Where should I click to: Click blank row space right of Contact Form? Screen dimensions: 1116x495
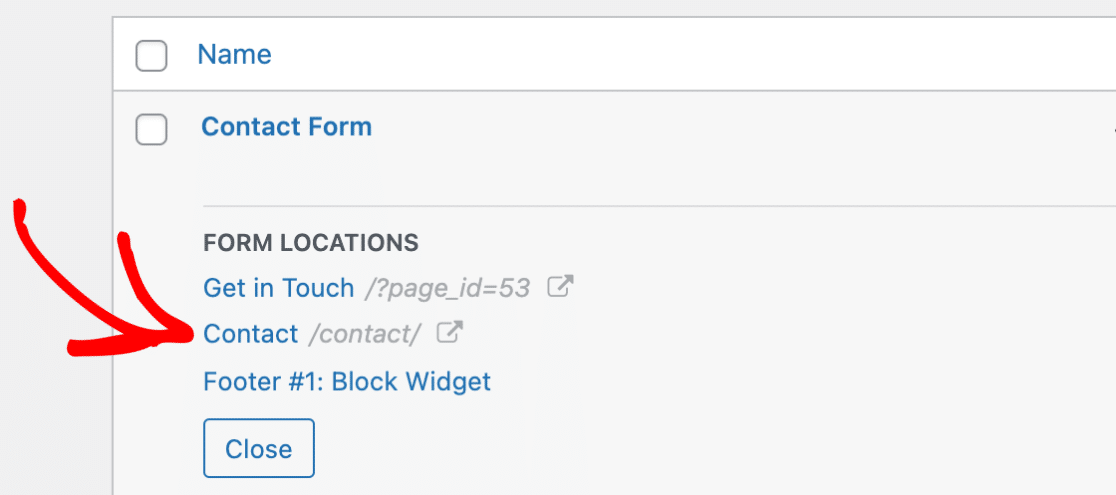click(x=740, y=128)
